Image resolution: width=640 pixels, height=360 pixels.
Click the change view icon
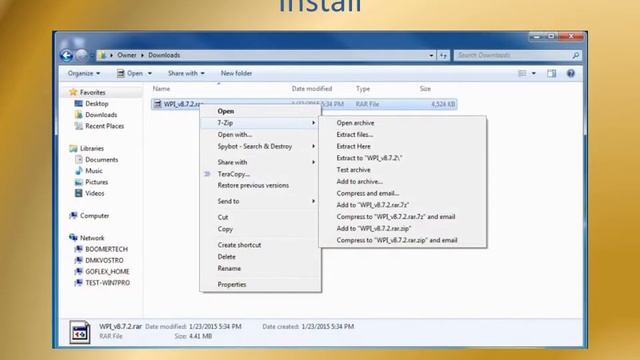522,73
